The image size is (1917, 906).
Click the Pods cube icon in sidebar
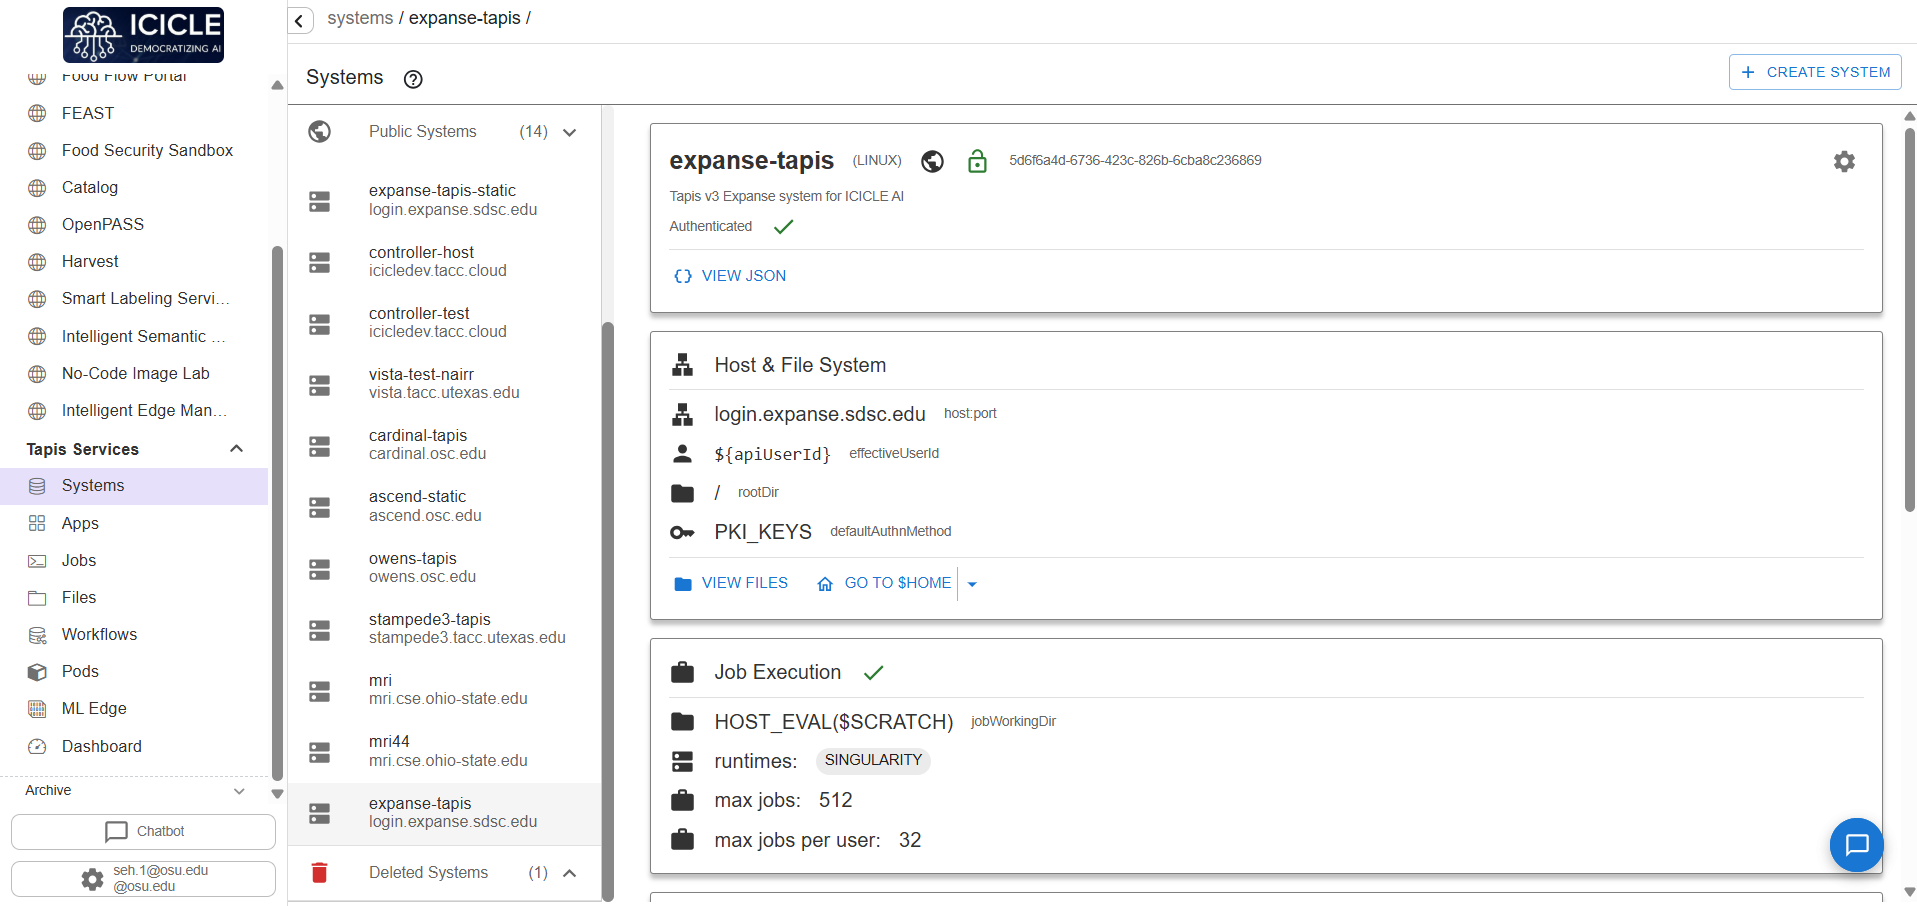point(37,672)
